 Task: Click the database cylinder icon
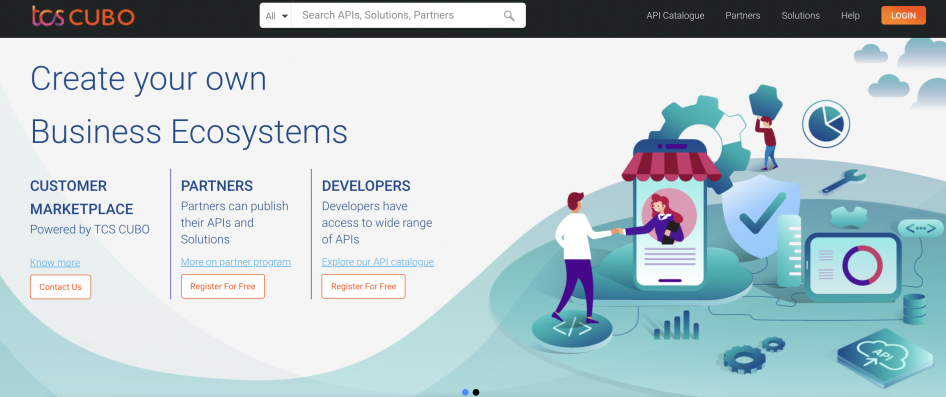tap(914, 309)
